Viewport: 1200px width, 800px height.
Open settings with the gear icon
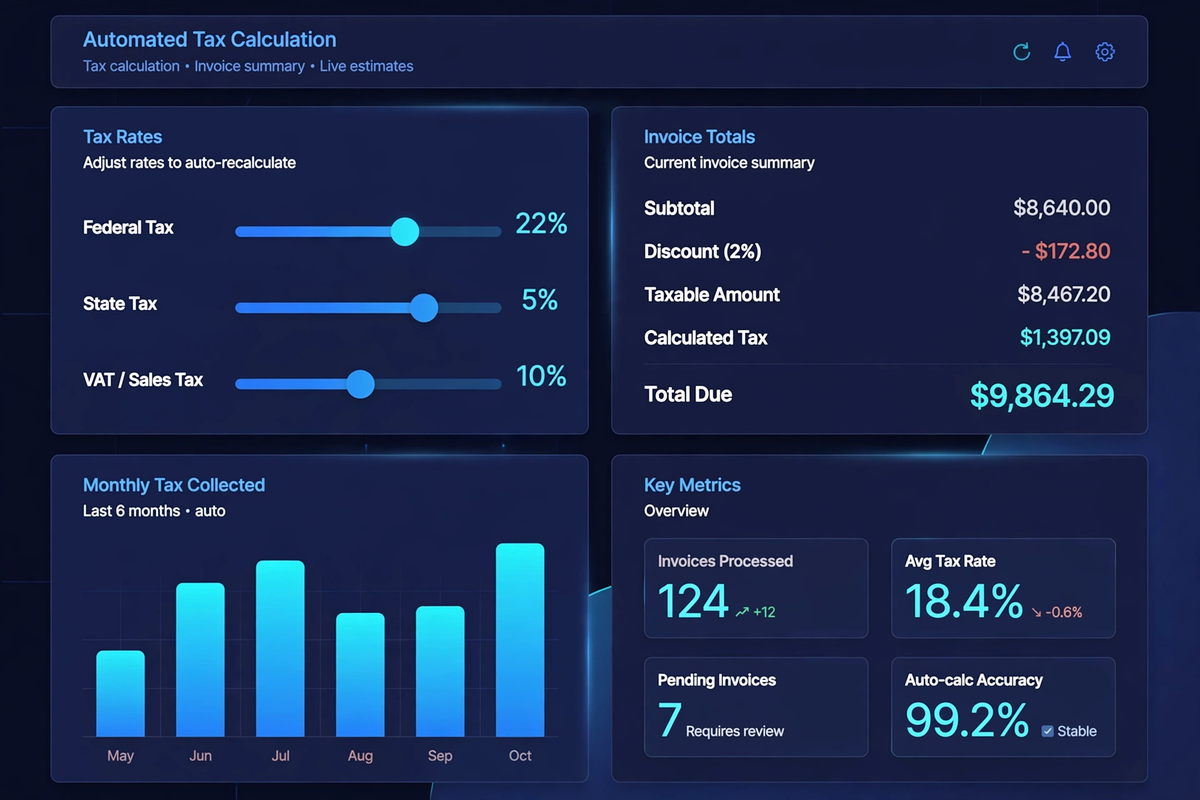(x=1105, y=52)
